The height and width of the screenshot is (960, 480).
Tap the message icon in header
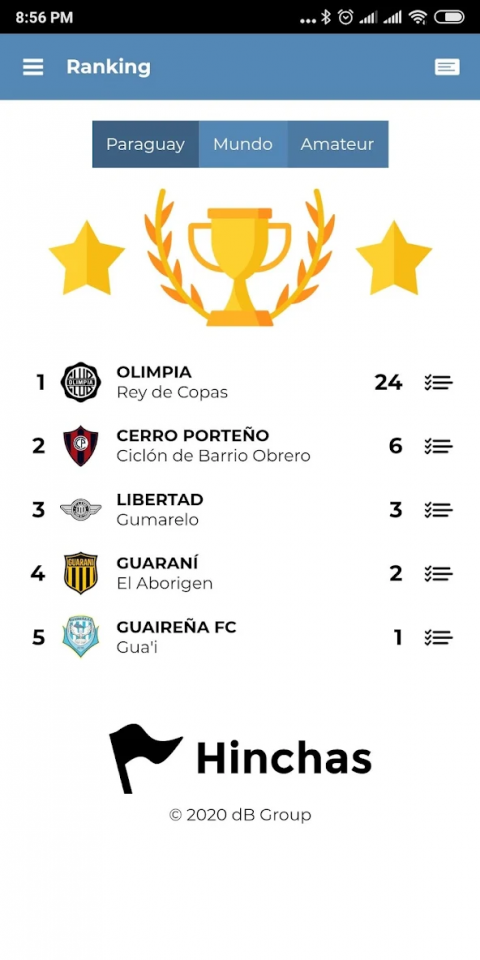(447, 67)
